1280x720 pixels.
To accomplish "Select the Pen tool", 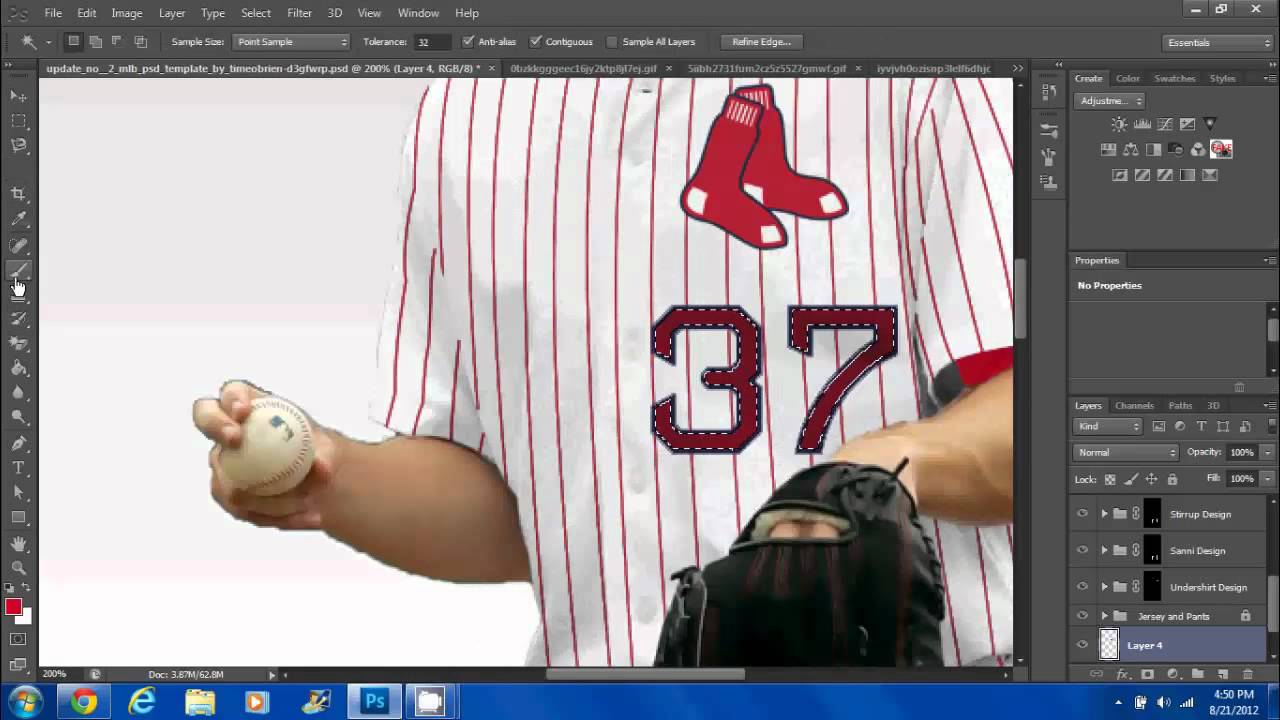I will coord(18,443).
